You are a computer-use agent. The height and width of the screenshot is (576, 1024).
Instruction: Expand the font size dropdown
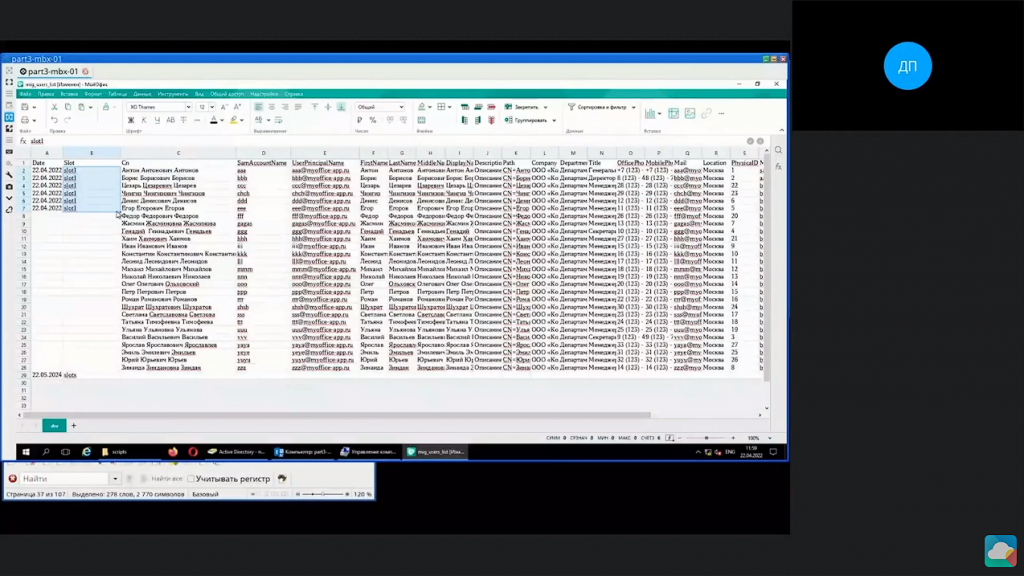(x=211, y=107)
